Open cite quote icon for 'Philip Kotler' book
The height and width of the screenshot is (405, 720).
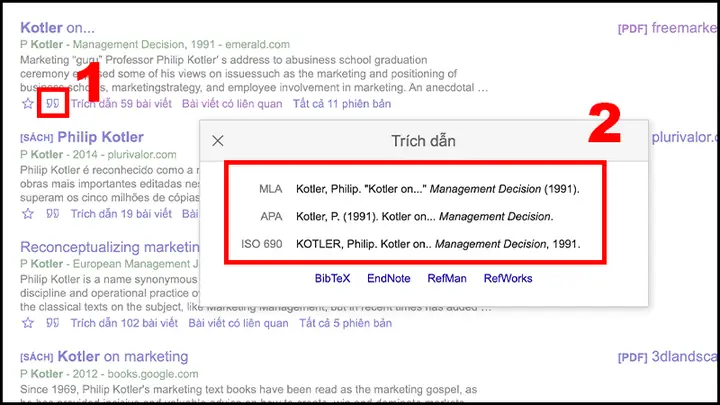click(x=53, y=214)
